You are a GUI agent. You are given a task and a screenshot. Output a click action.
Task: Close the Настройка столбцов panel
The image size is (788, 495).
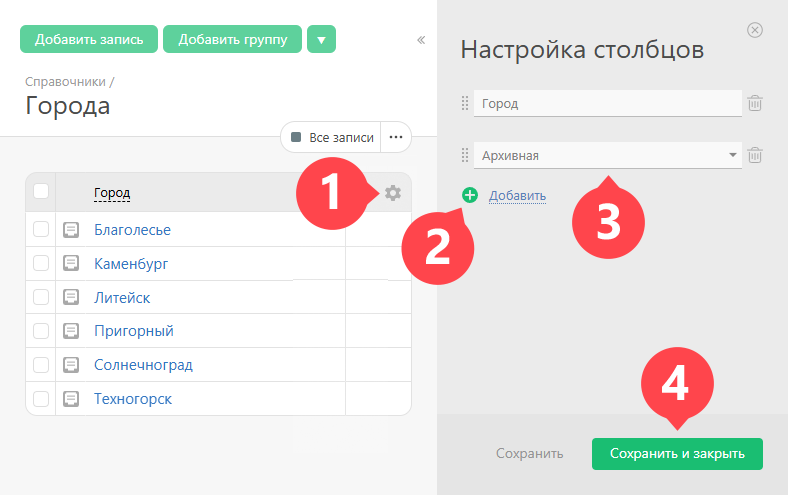pyautogui.click(x=755, y=30)
